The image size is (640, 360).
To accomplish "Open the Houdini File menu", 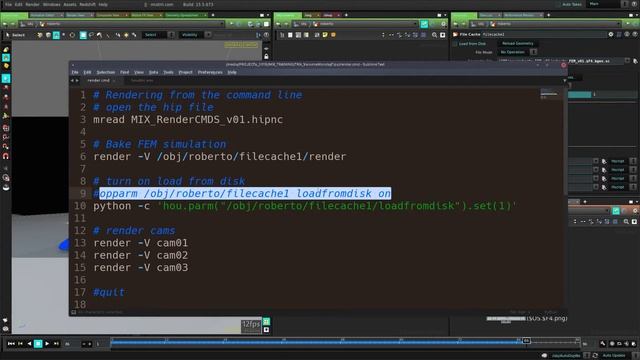I will [x=8, y=4].
